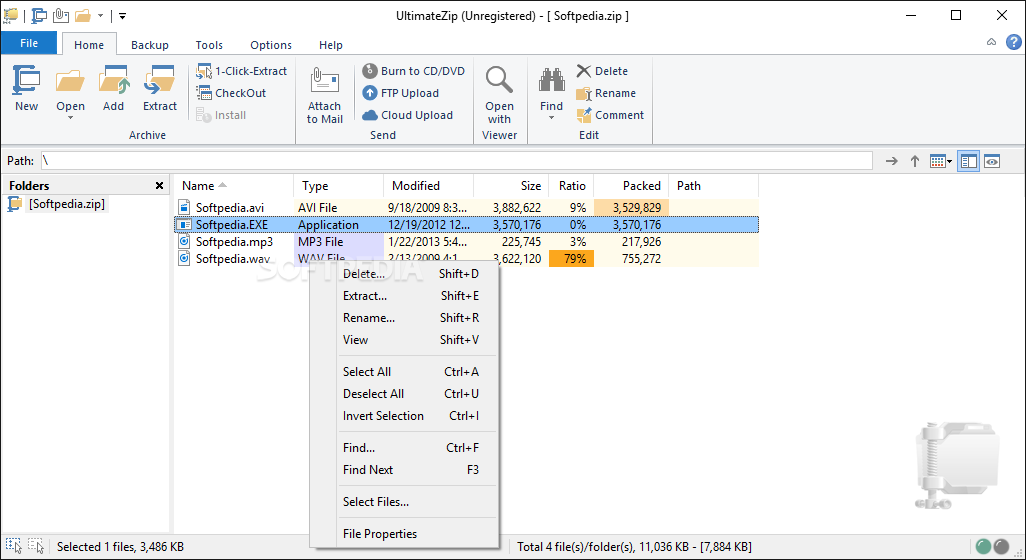Click quick access attach paperclip icon
This screenshot has height=560, width=1026.
pyautogui.click(x=61, y=15)
